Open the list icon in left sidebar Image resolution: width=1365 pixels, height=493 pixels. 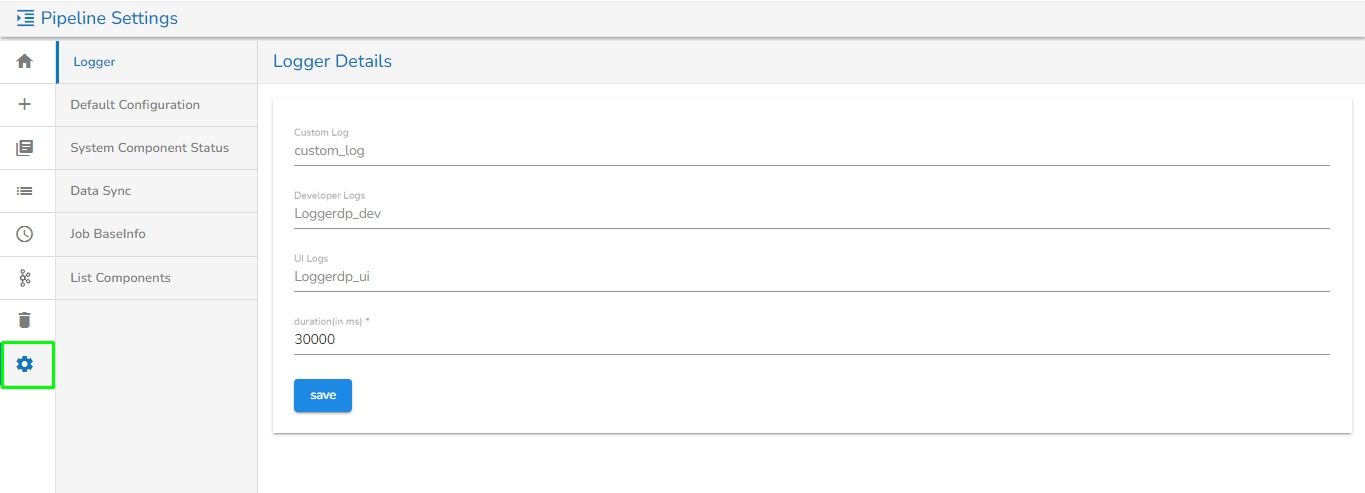pyautogui.click(x=25, y=191)
